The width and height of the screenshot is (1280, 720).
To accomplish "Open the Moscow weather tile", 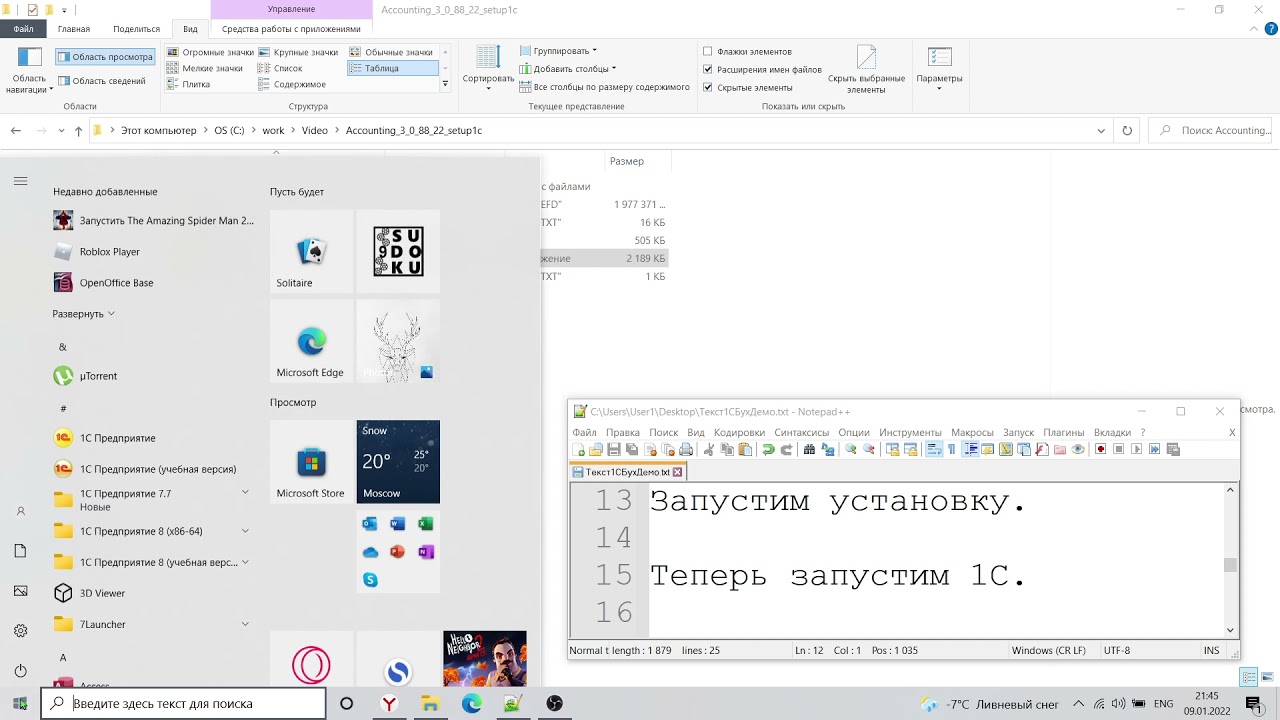I will pyautogui.click(x=398, y=461).
